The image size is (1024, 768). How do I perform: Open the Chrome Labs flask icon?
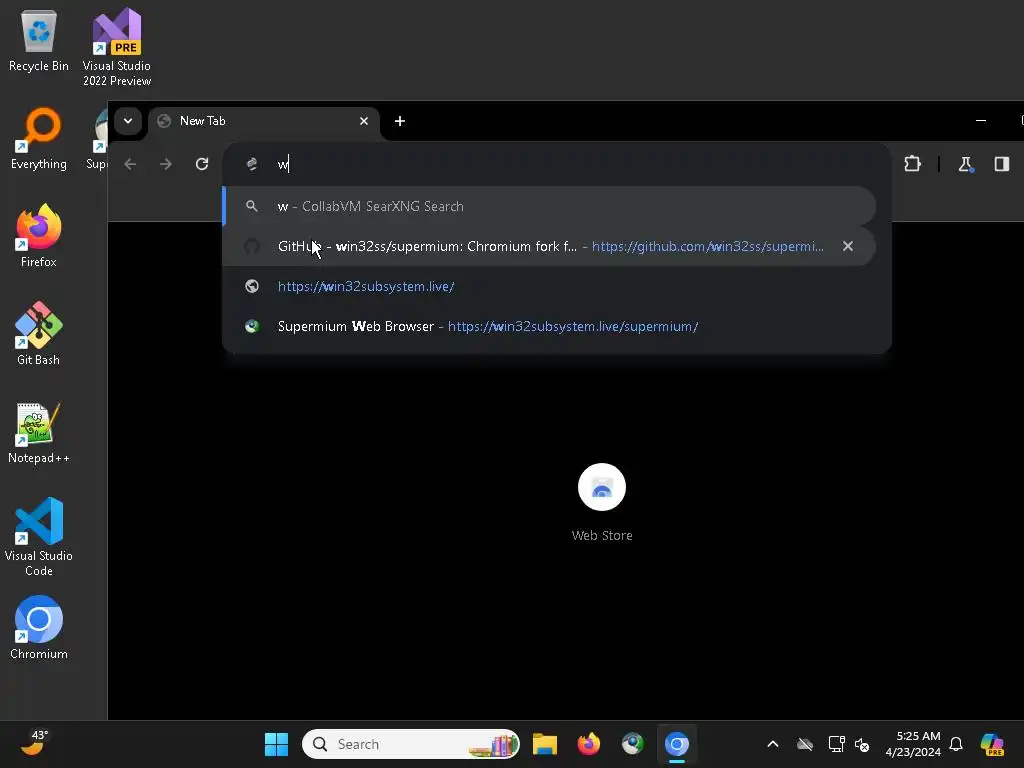[x=965, y=164]
